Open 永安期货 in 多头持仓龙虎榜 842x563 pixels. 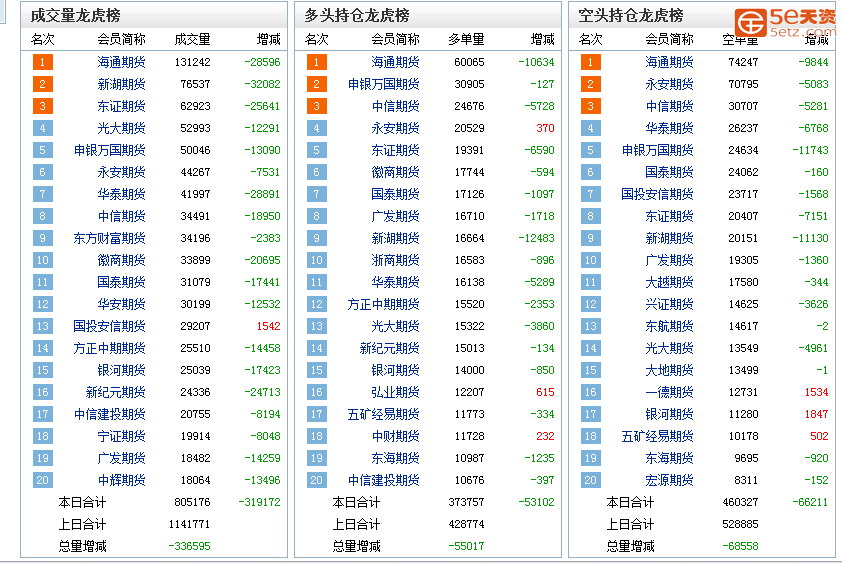tap(395, 128)
